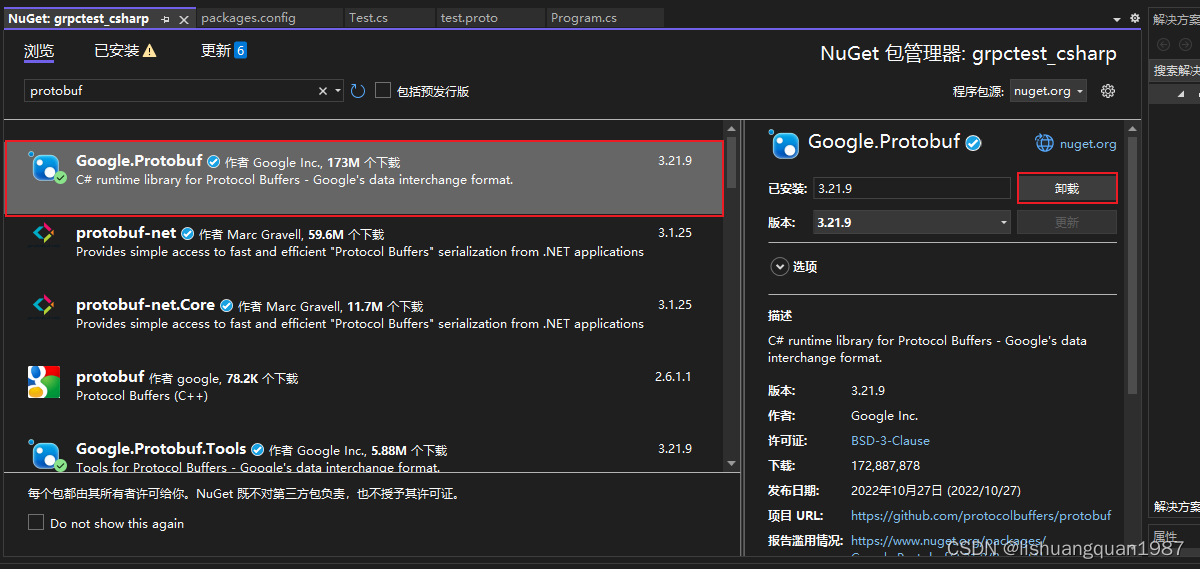Open the version 3.21.9 dropdown
The height and width of the screenshot is (569, 1200).
(911, 223)
